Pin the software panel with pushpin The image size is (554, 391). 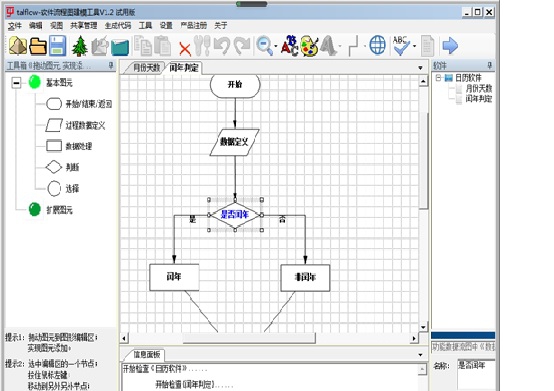[x=490, y=65]
